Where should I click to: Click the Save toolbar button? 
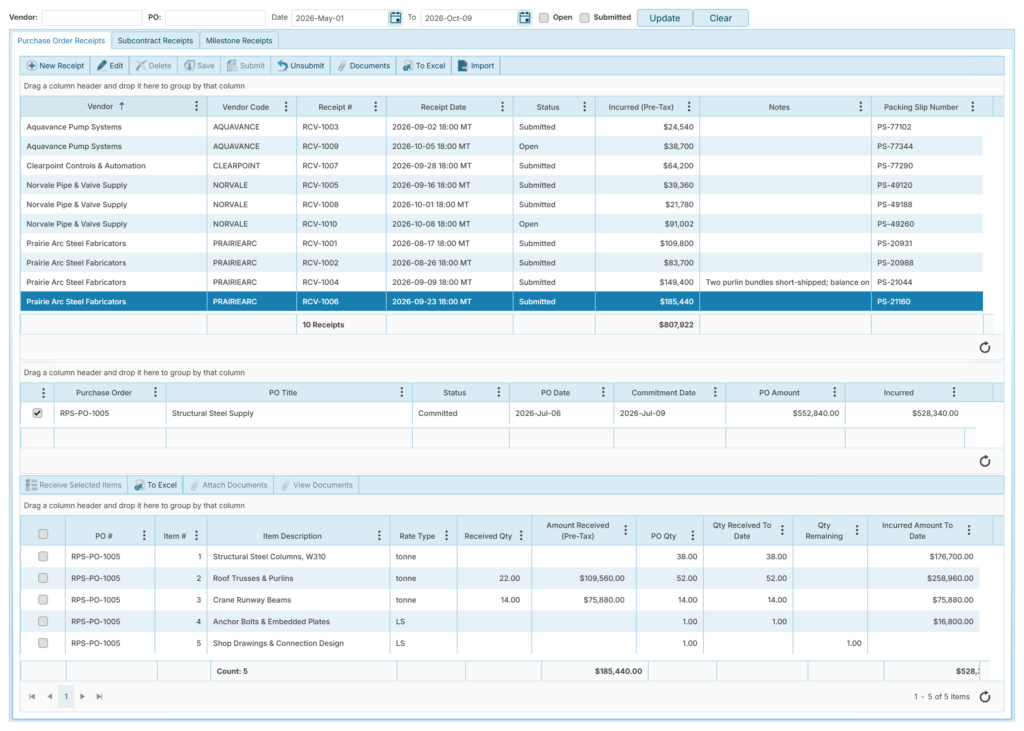(199, 65)
